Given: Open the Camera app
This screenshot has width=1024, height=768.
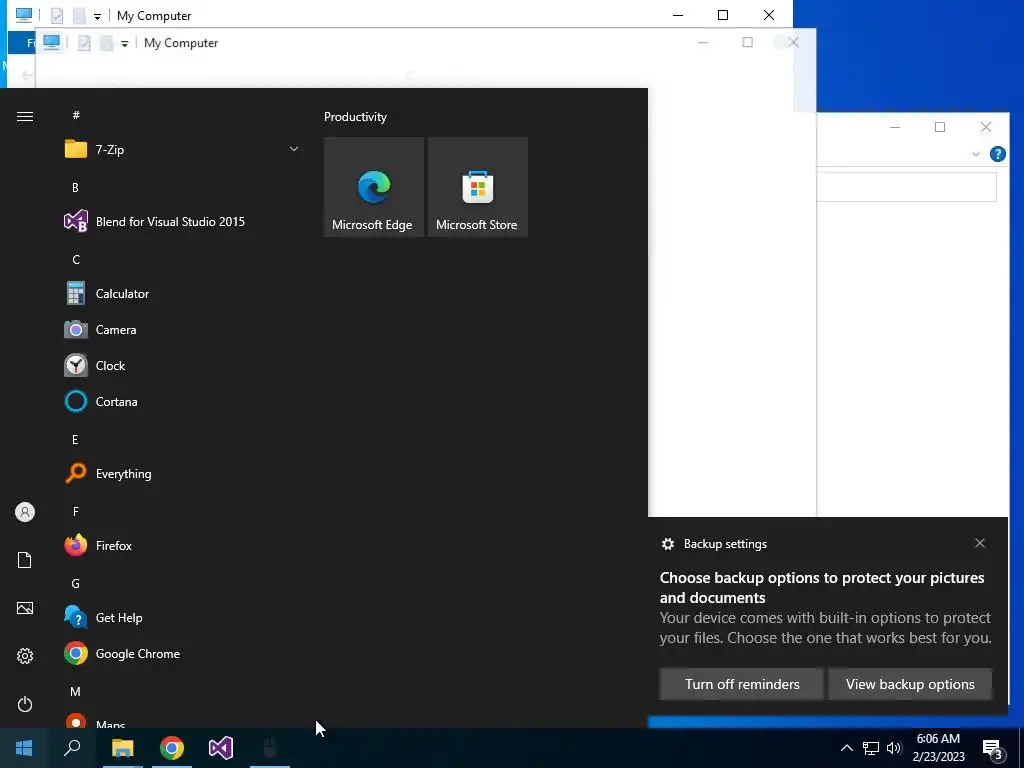Looking at the screenshot, I should (x=182, y=330).
